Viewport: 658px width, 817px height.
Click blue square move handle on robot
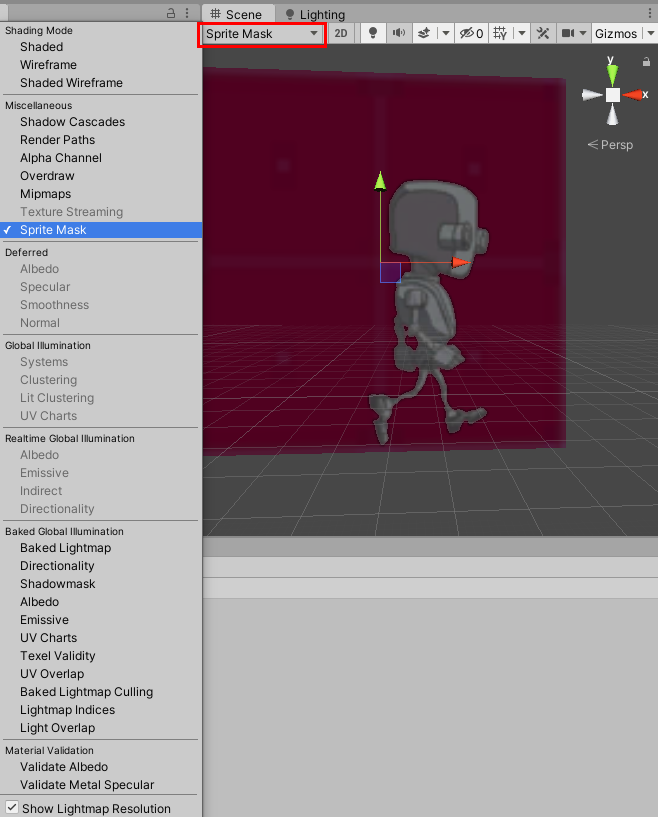tap(390, 273)
